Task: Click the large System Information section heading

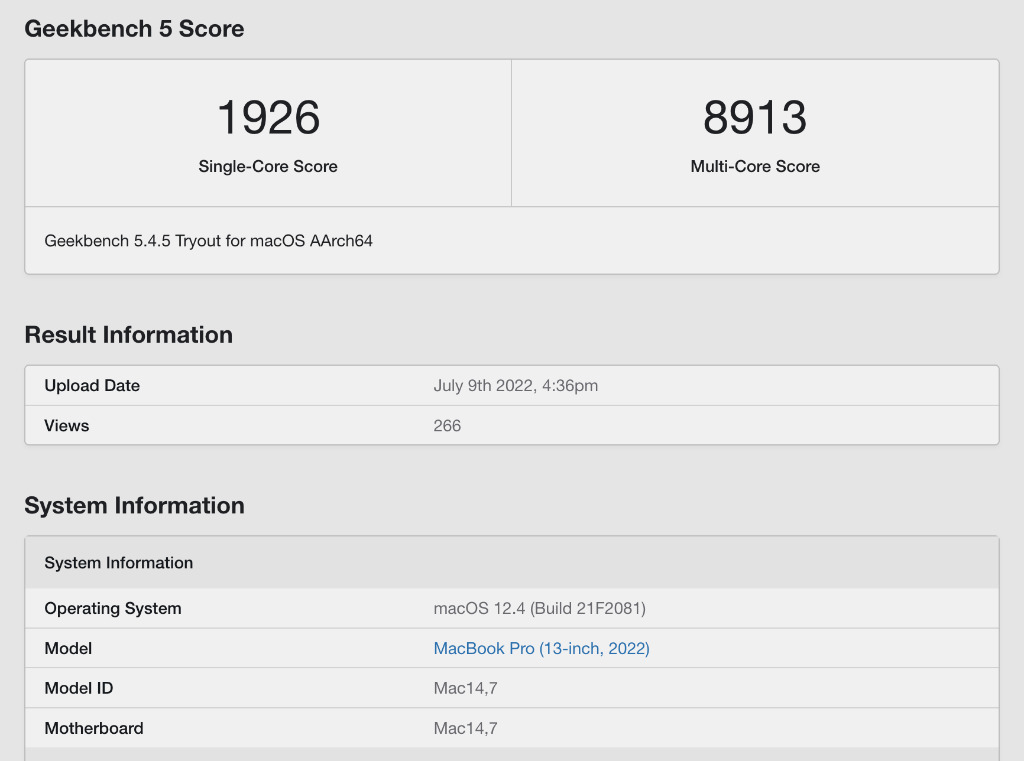Action: [x=135, y=506]
